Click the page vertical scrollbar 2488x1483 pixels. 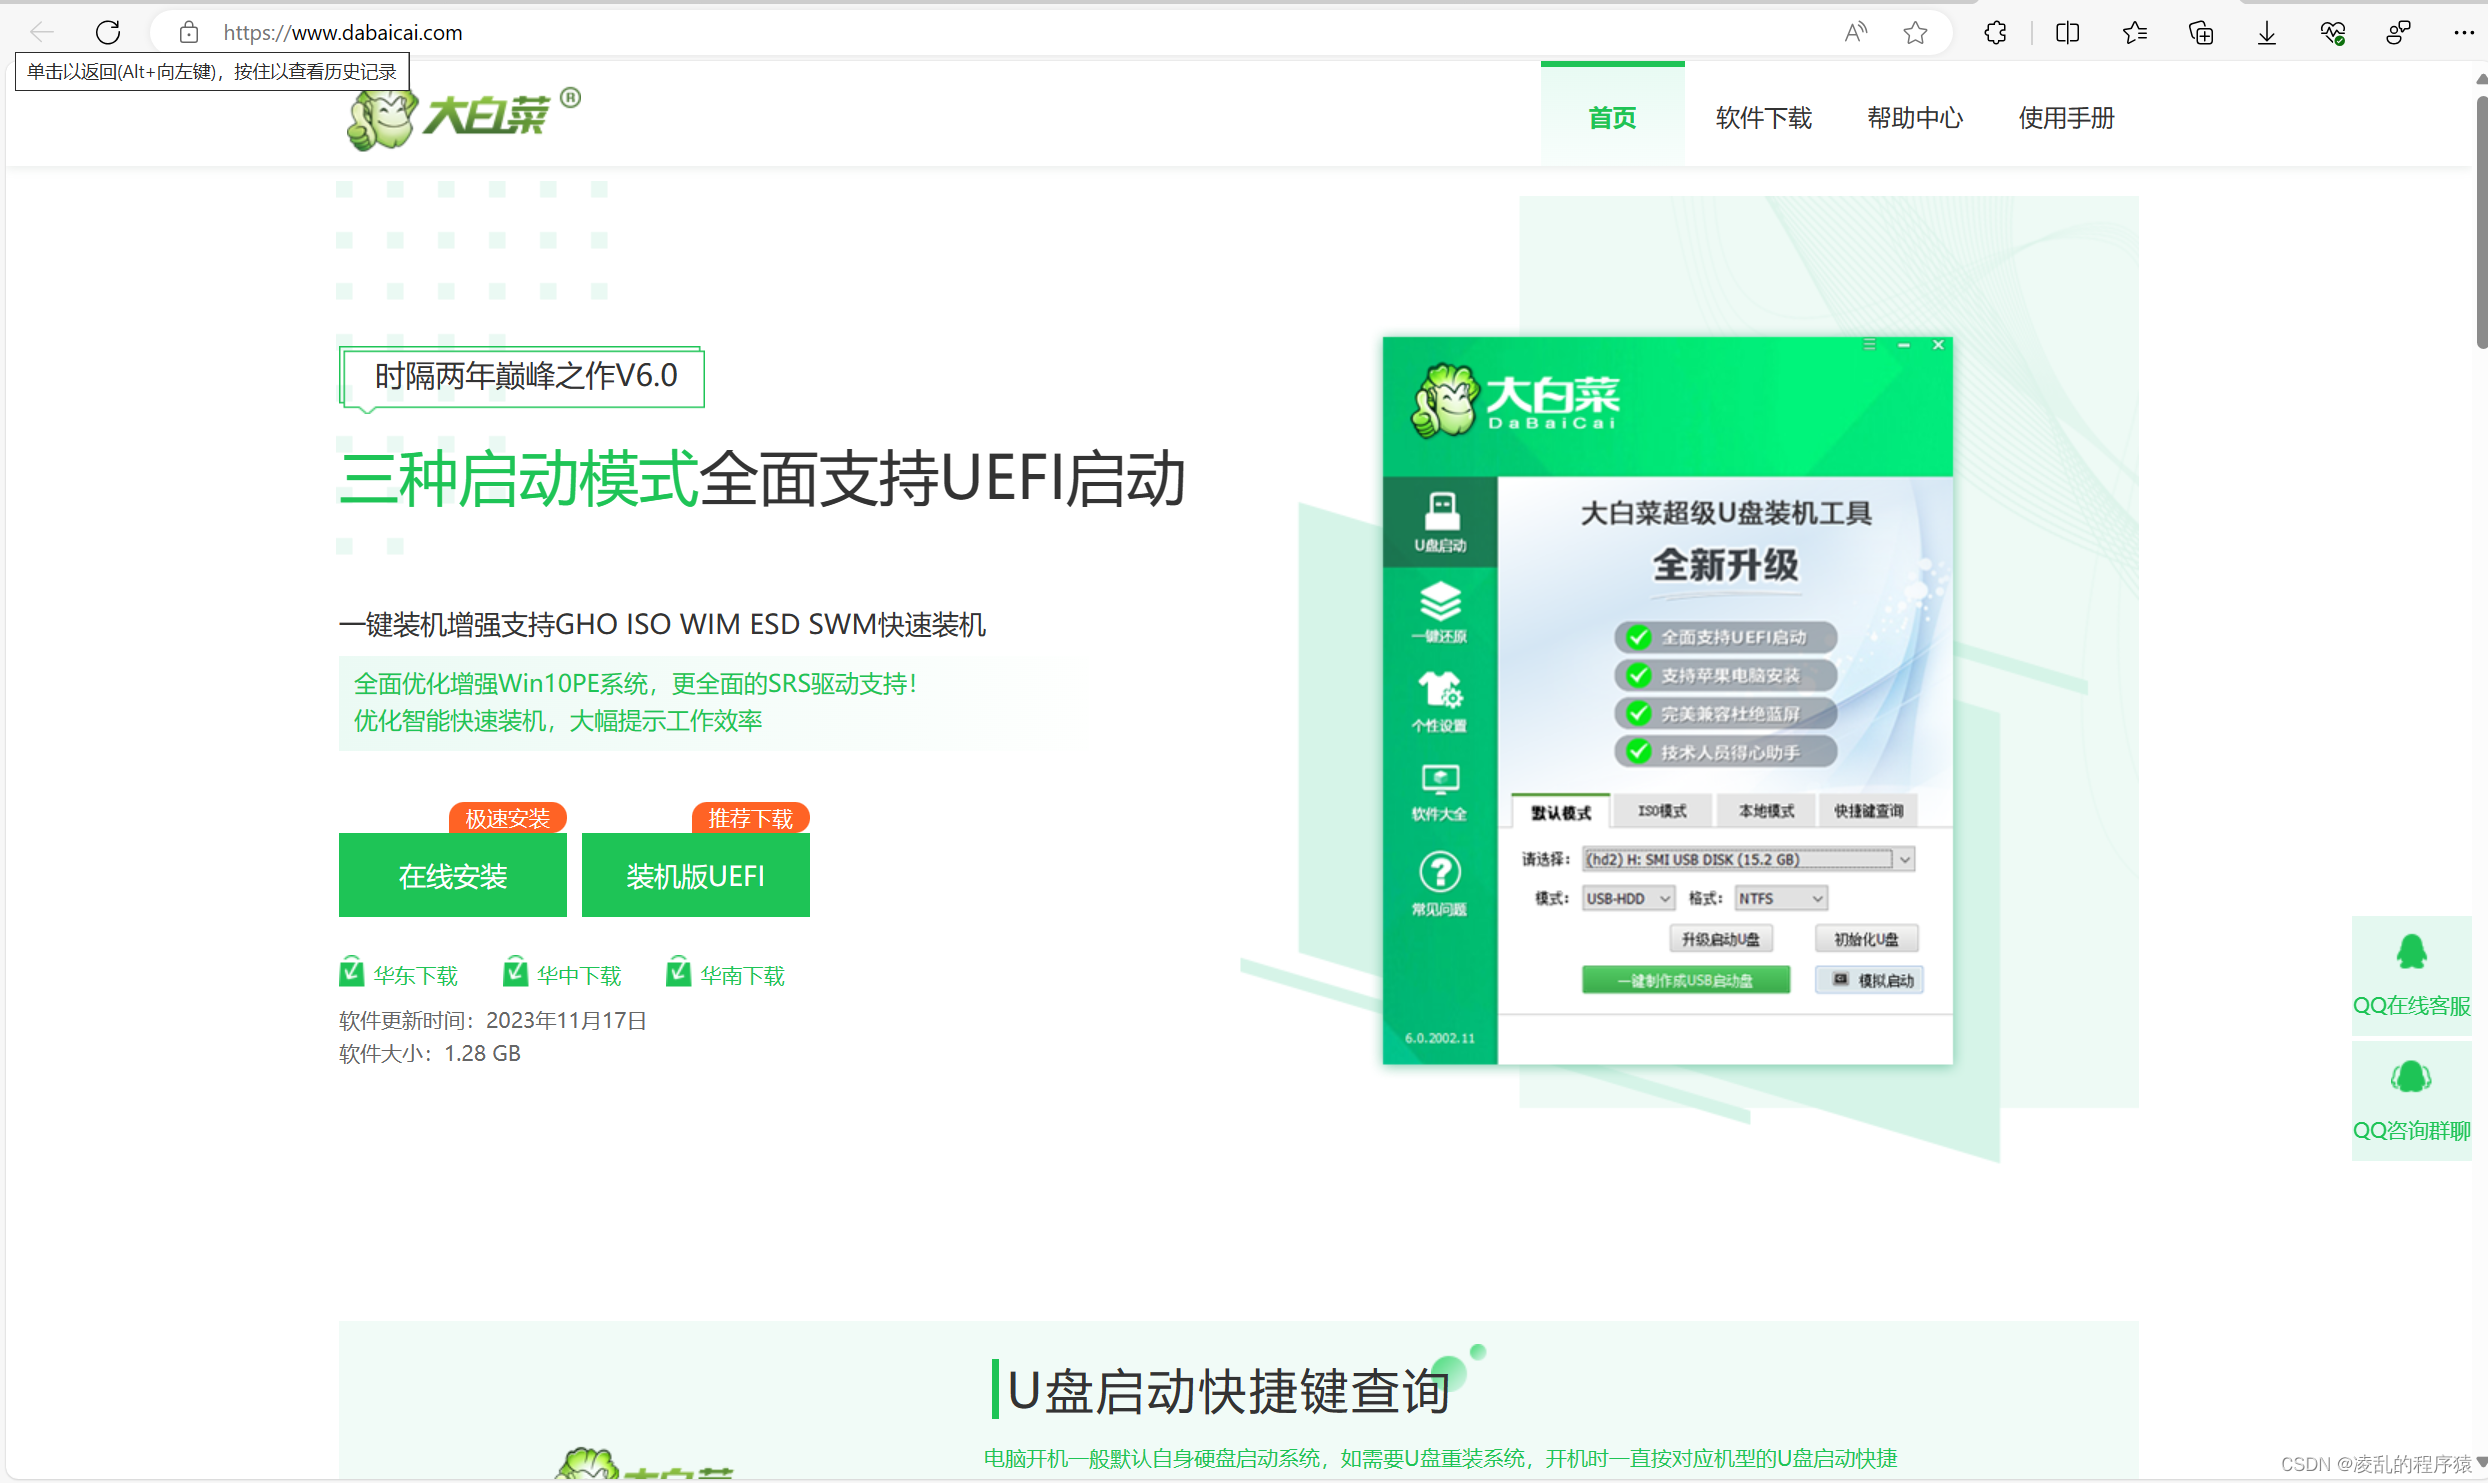[x=2480, y=220]
